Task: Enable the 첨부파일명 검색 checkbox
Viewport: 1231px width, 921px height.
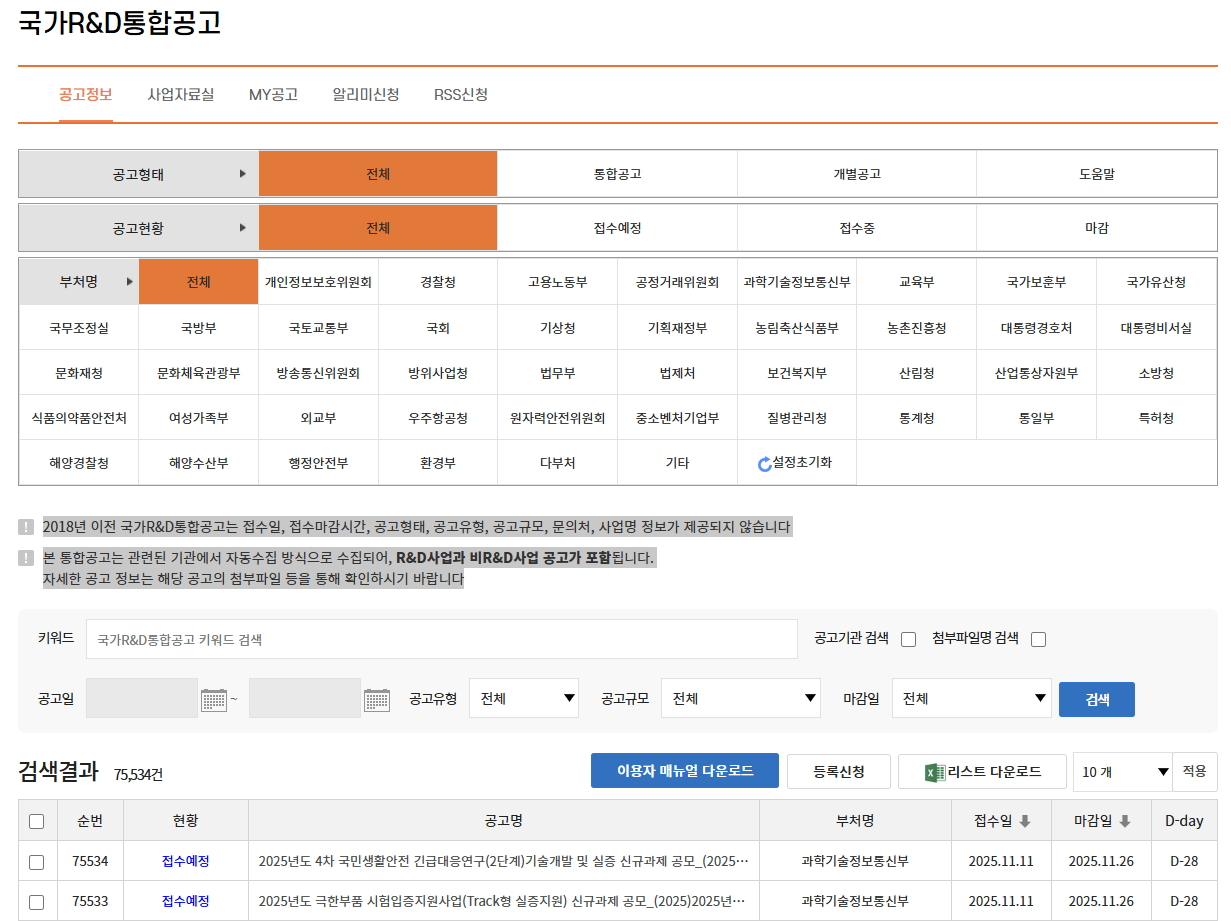Action: coord(1038,640)
